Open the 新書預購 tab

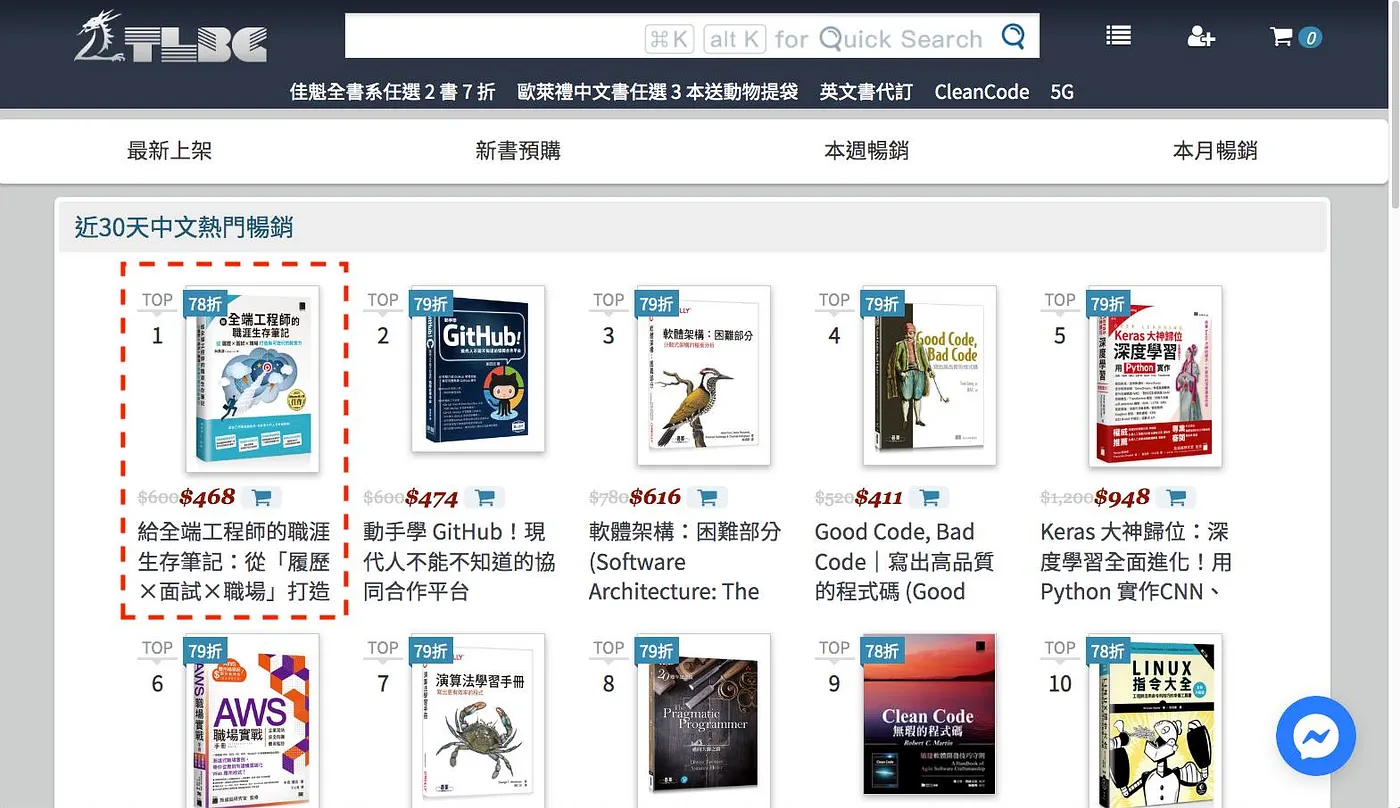[518, 151]
